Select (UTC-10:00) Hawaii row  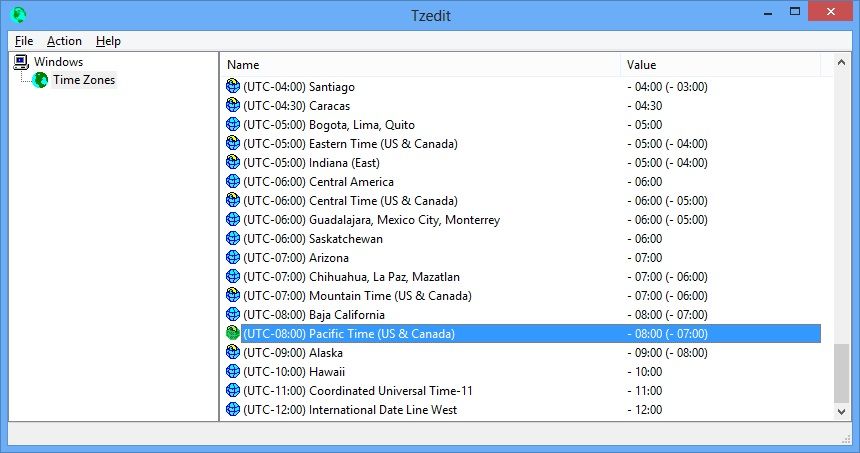(523, 372)
